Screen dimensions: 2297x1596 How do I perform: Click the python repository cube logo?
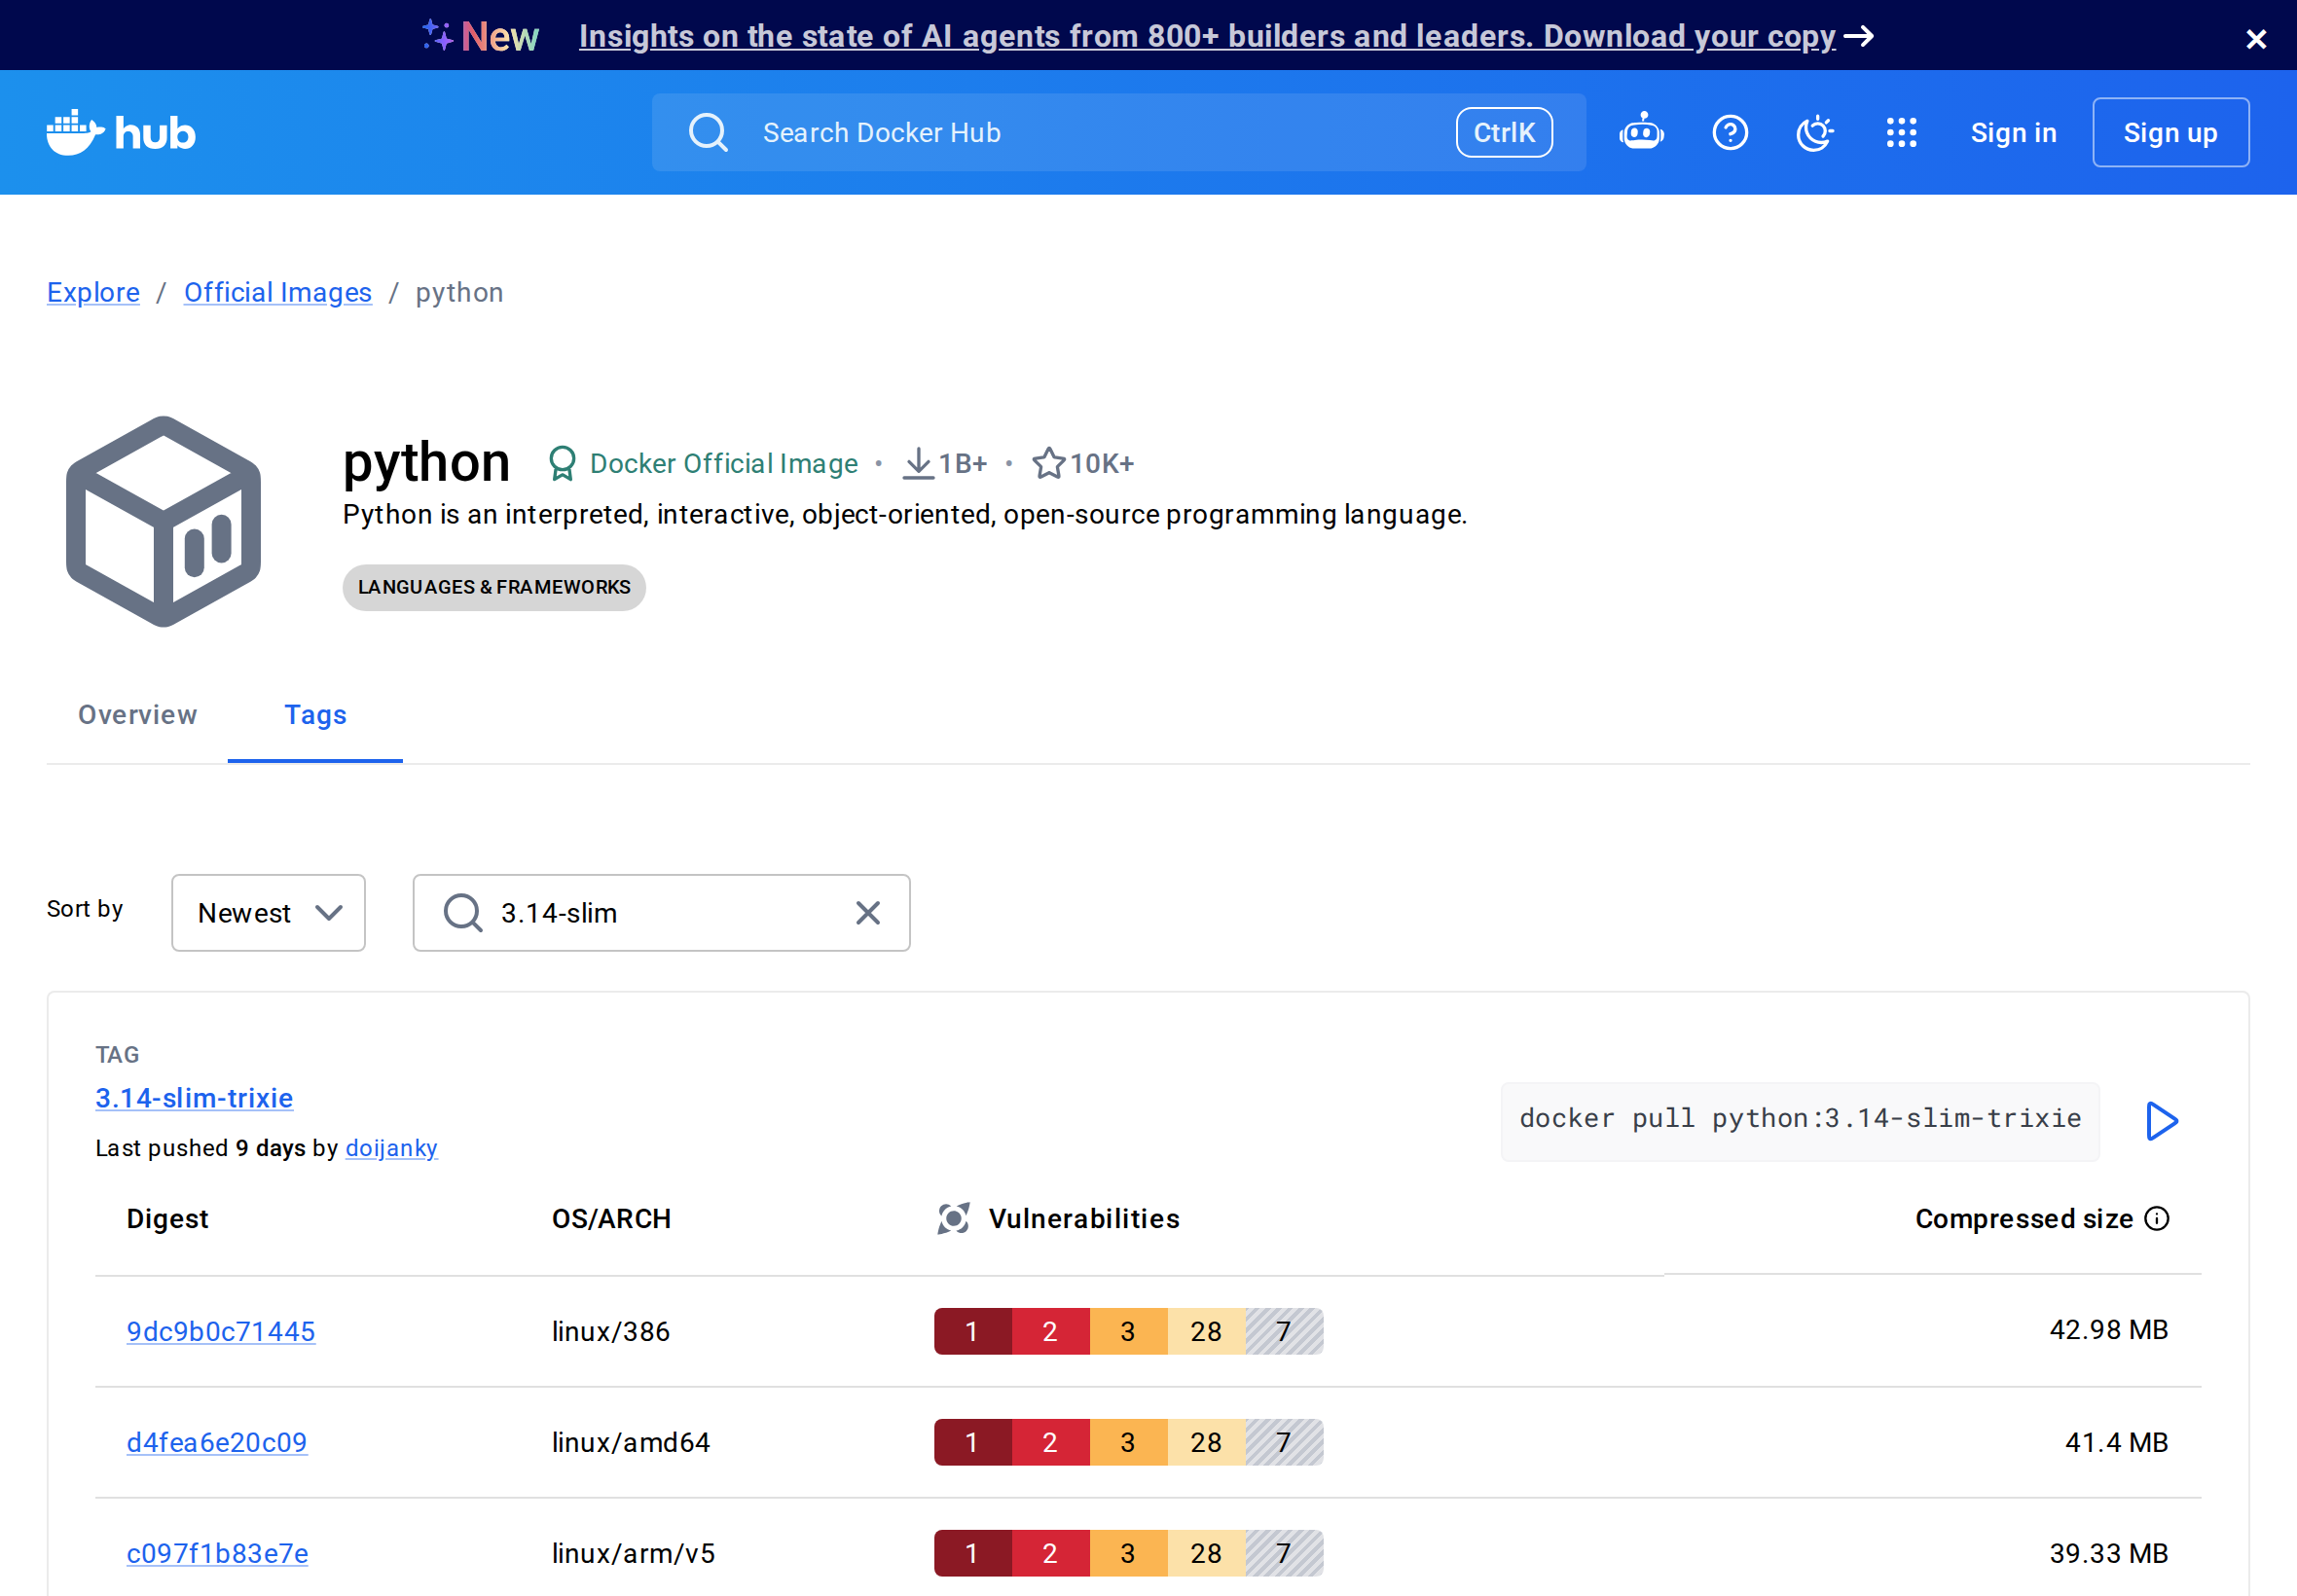(163, 521)
